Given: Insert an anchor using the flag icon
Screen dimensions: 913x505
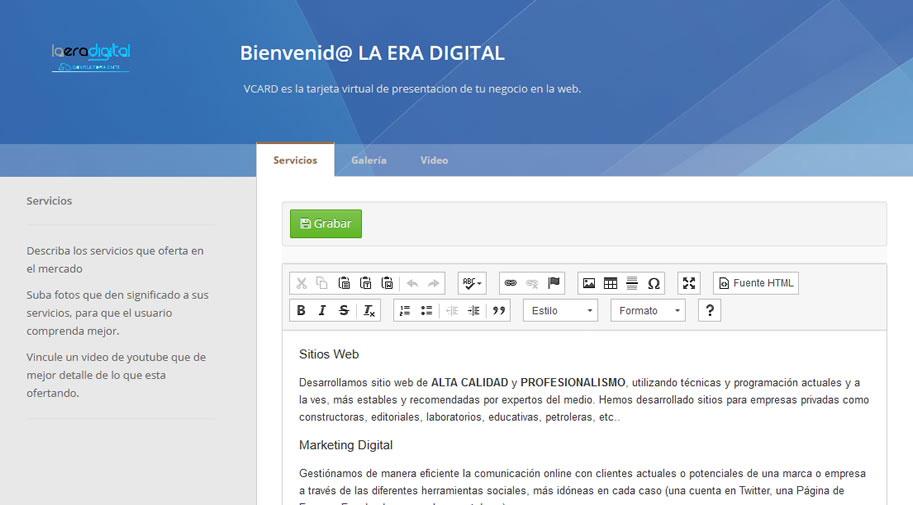Looking at the screenshot, I should click(553, 283).
